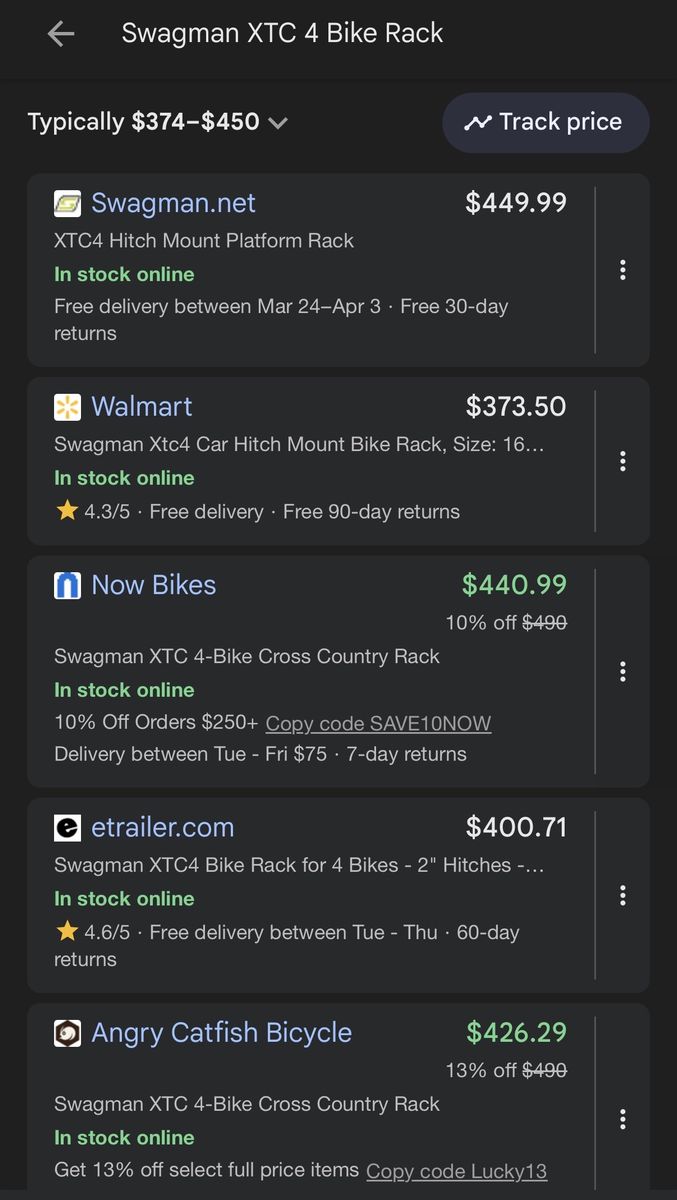
Task: Open the Now Bikes seller link
Action: [153, 585]
